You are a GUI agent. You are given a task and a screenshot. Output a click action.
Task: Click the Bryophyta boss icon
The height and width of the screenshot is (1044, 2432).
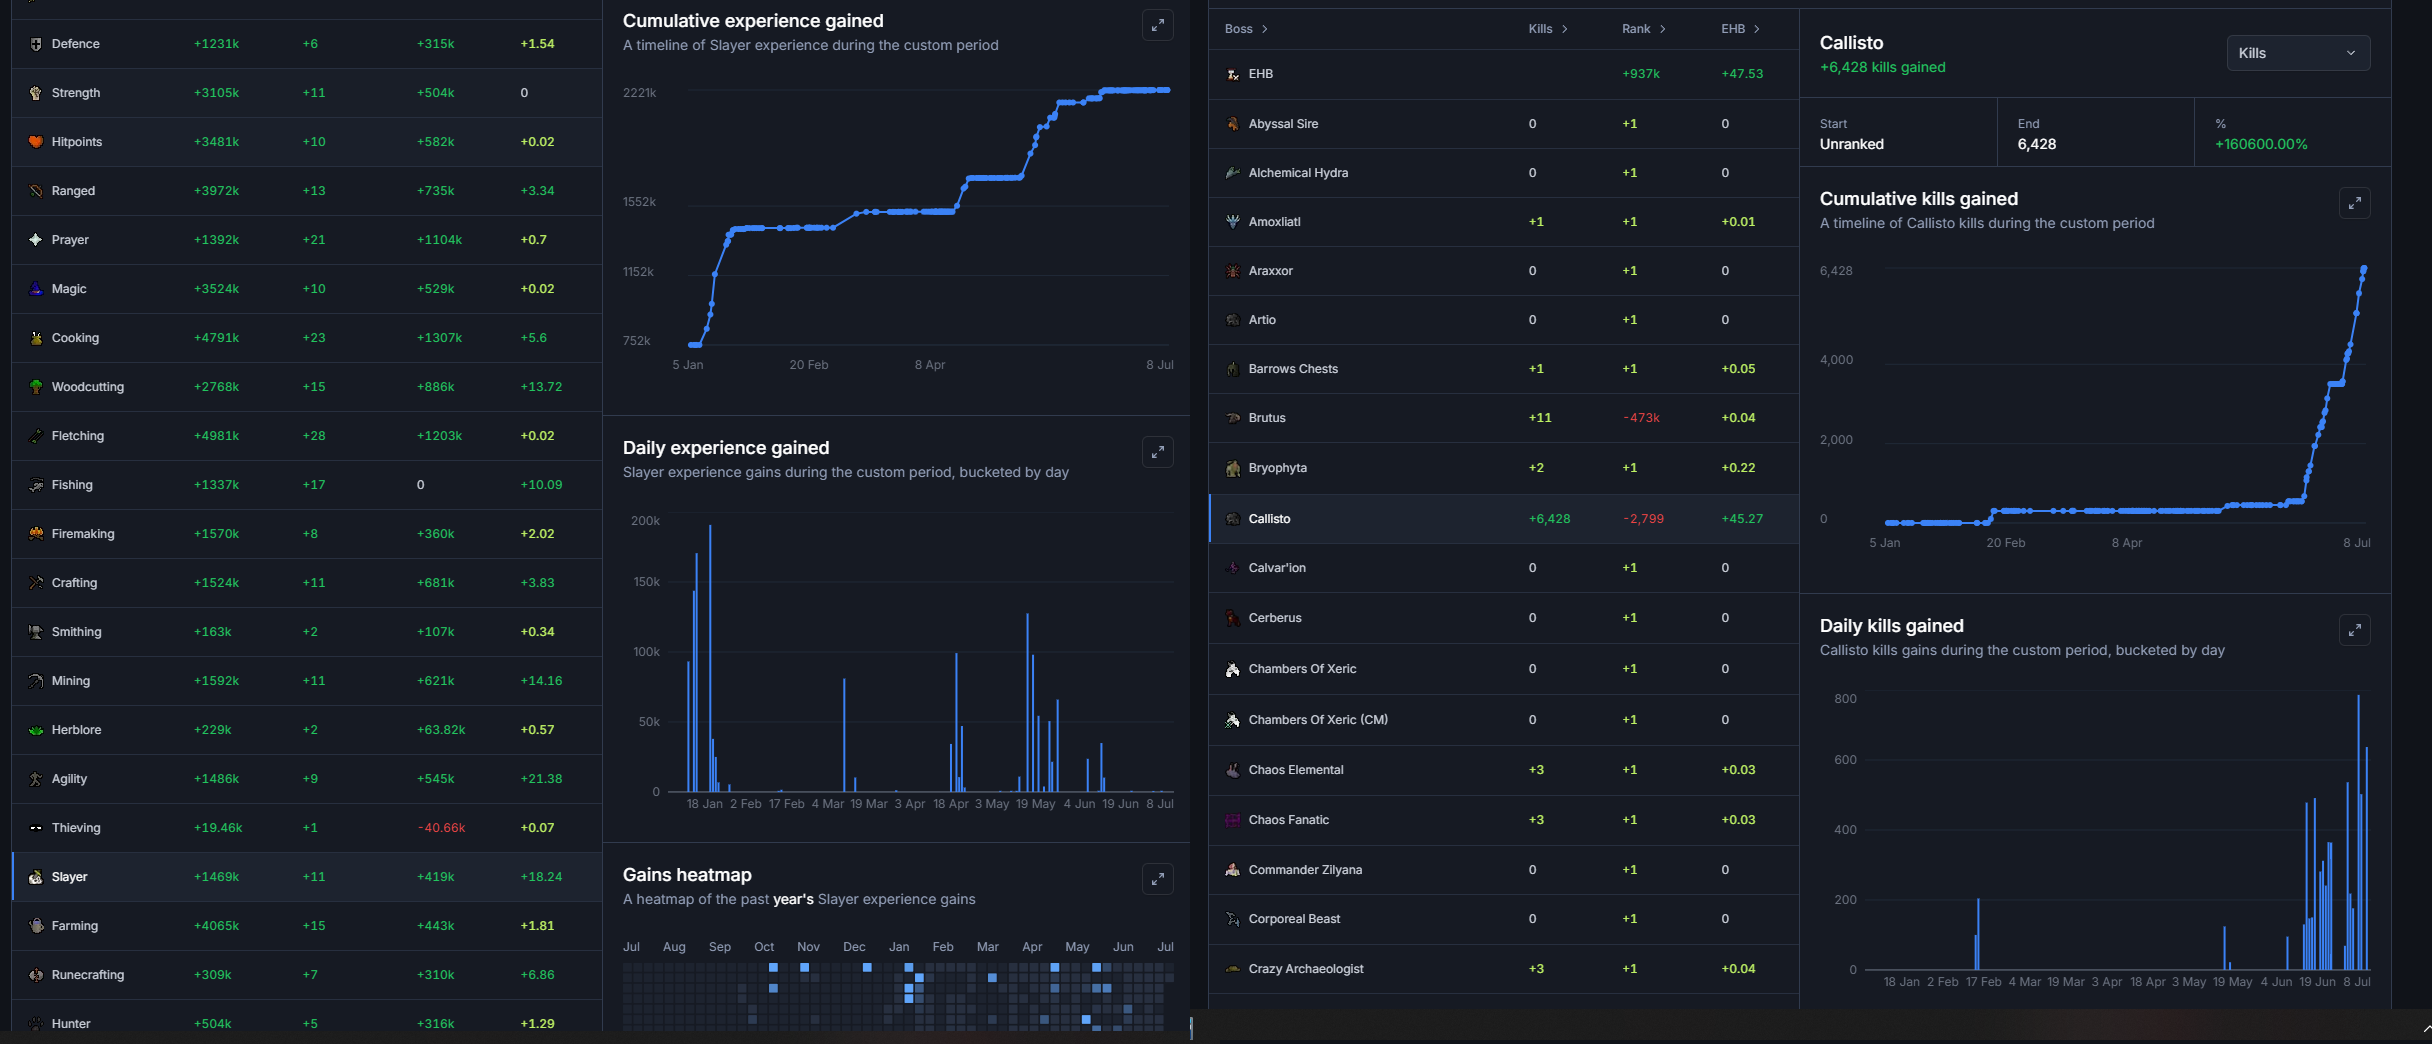tap(1233, 468)
